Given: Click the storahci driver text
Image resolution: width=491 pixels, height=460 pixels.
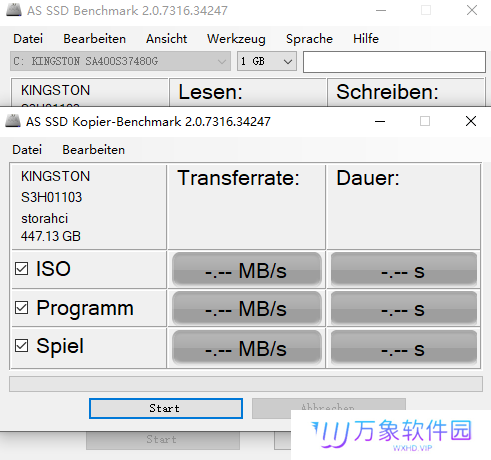Looking at the screenshot, I should pos(44,219).
